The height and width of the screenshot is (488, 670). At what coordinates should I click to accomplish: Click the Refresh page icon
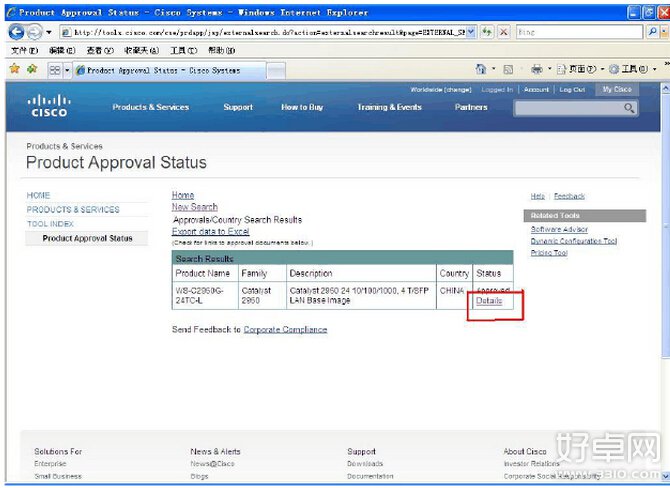click(487, 32)
